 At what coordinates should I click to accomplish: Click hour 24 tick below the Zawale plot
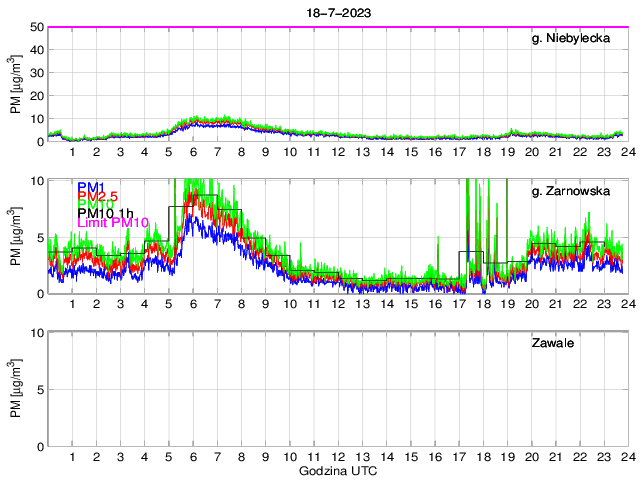627,457
